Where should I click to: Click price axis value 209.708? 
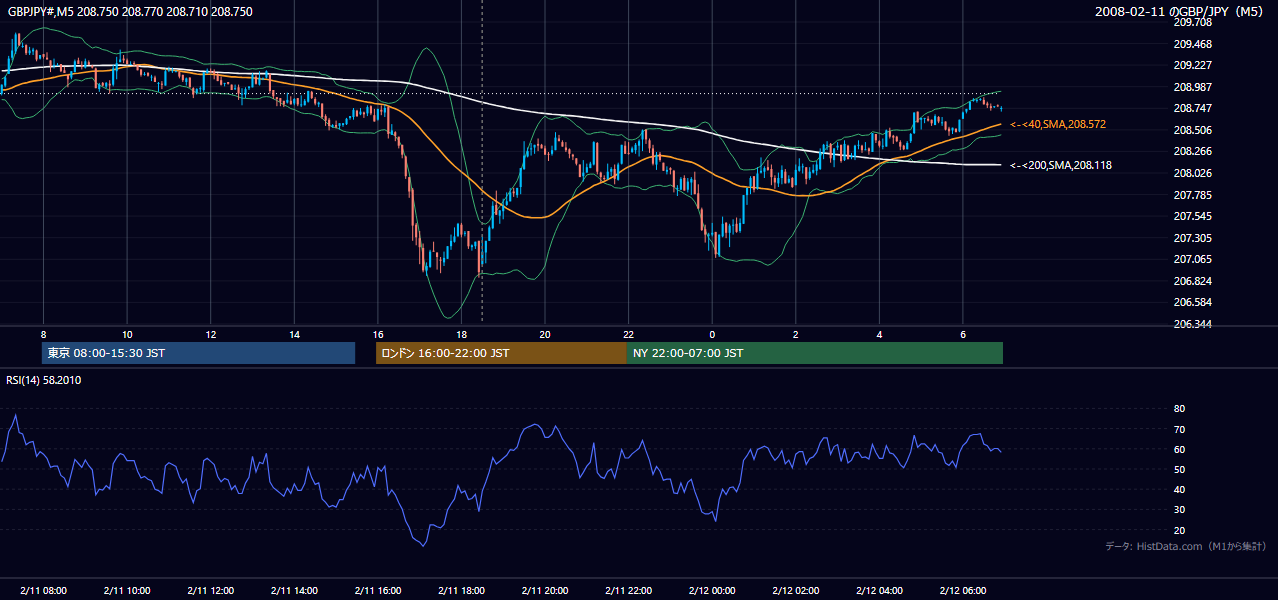(1193, 22)
